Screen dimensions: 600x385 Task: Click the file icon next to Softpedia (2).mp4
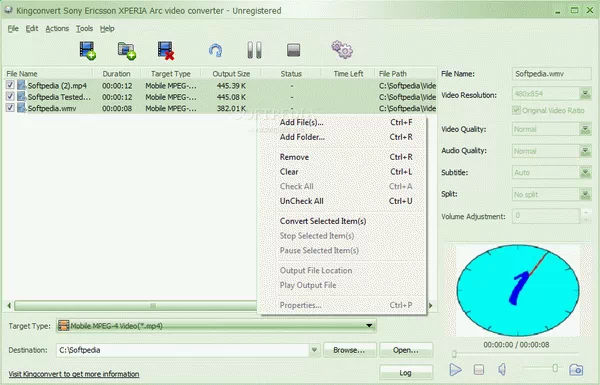click(x=21, y=85)
